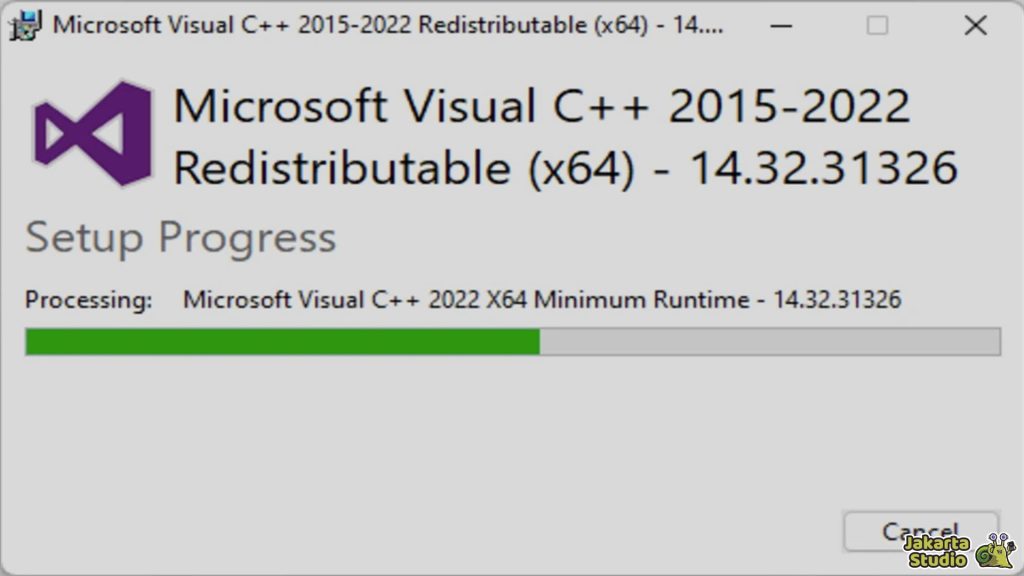
Task: Click the 14.32.31326 version in the large heading
Action: (x=824, y=168)
